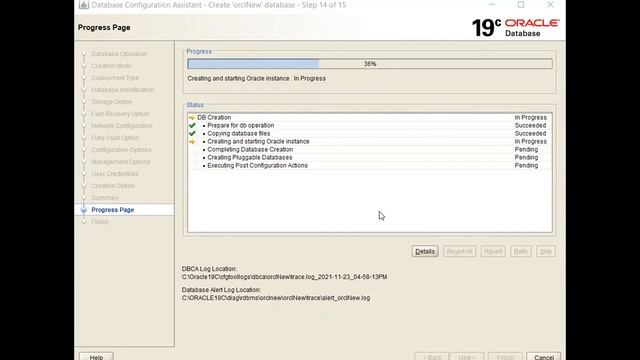640x360 pixels.
Task: Minimize the DBCA window
Action: tap(492, 5)
